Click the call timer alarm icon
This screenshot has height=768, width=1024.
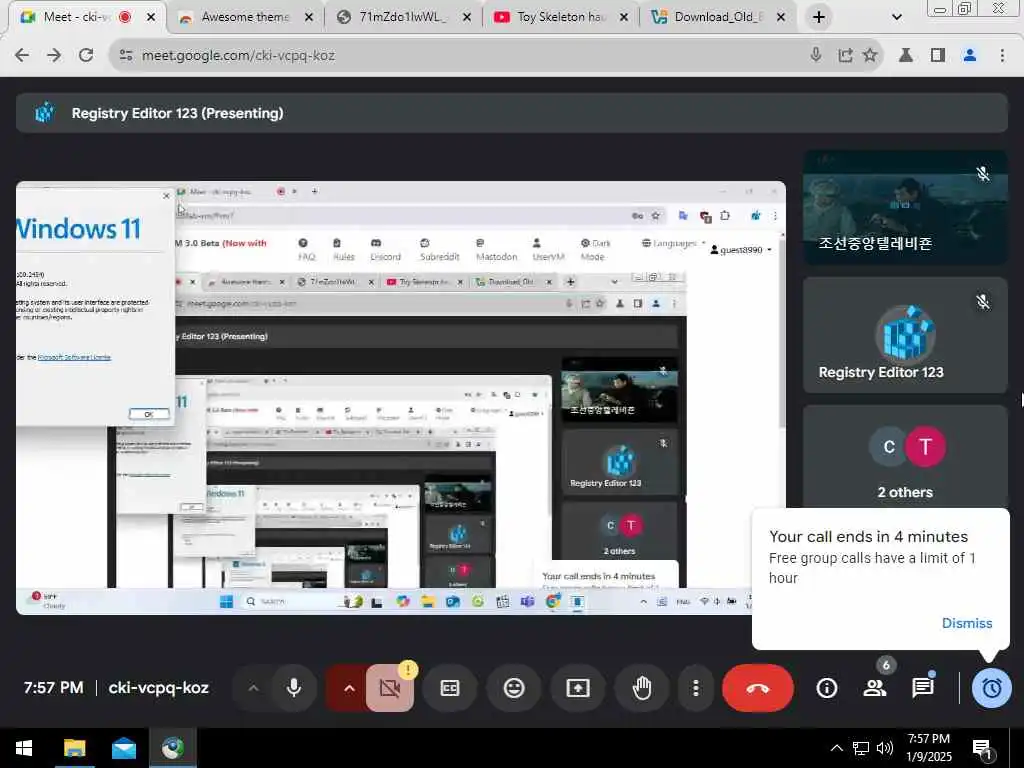coord(991,688)
